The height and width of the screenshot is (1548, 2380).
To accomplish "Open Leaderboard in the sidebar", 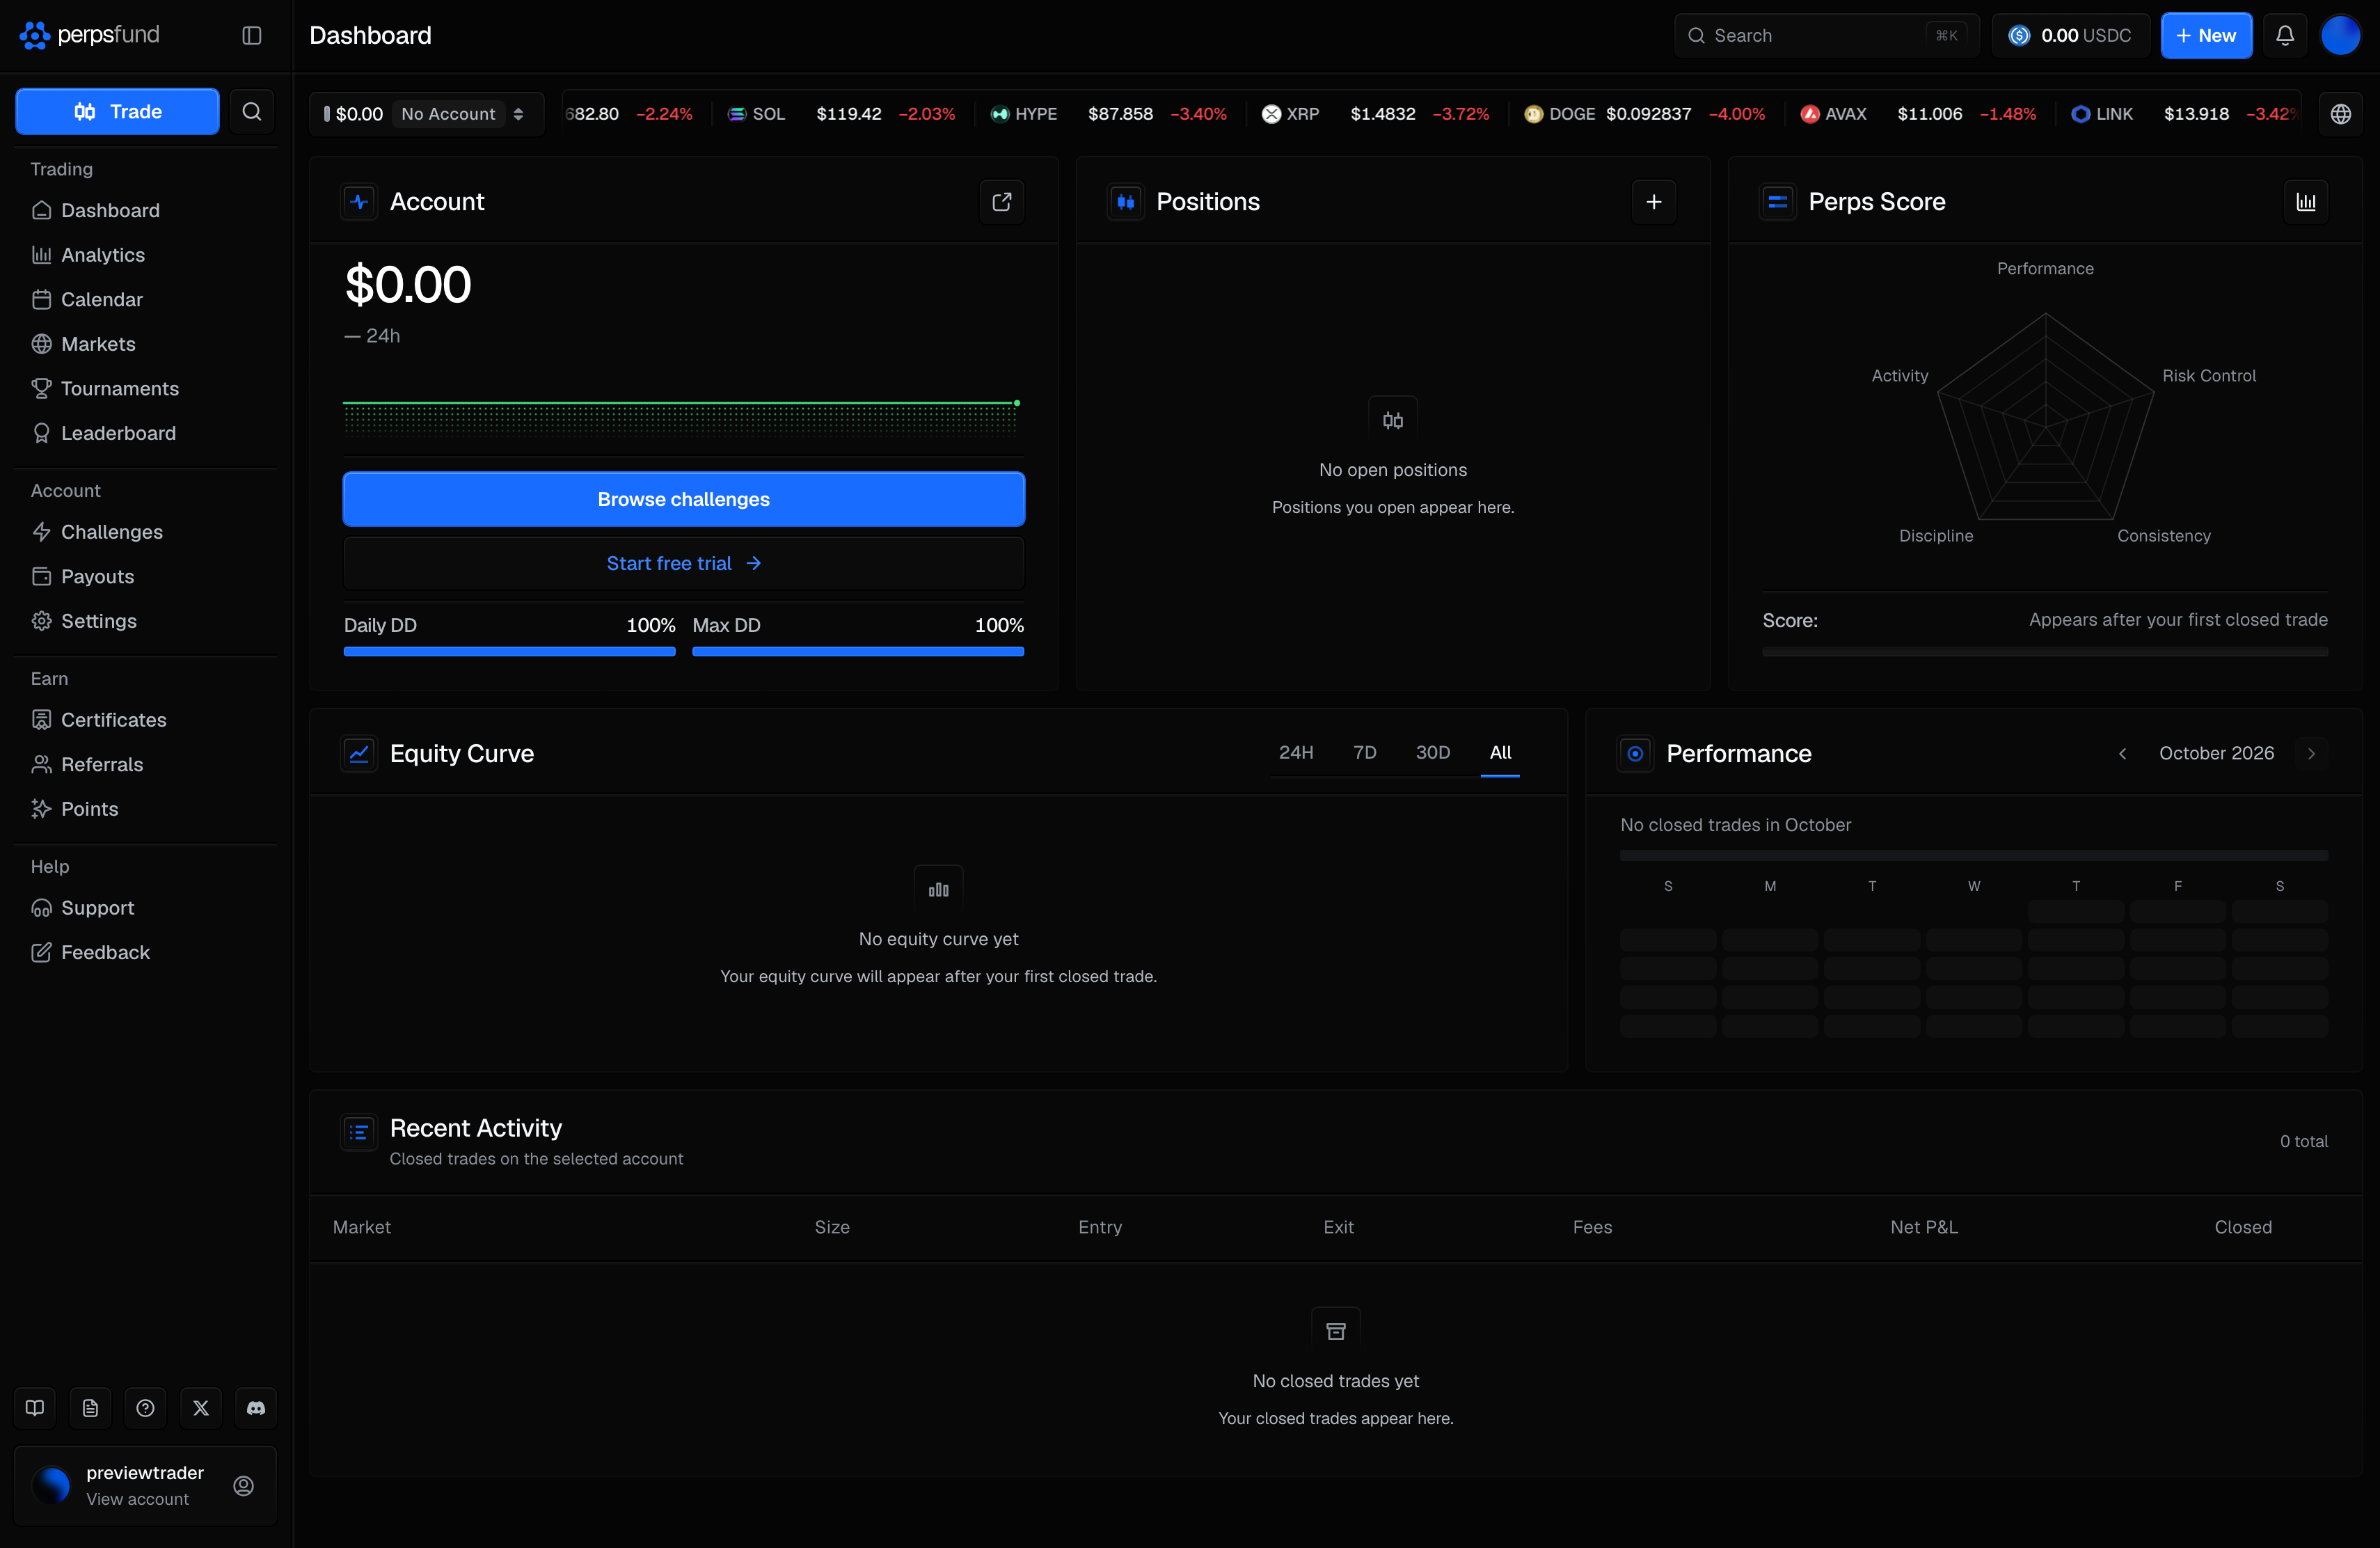I will 145,433.
